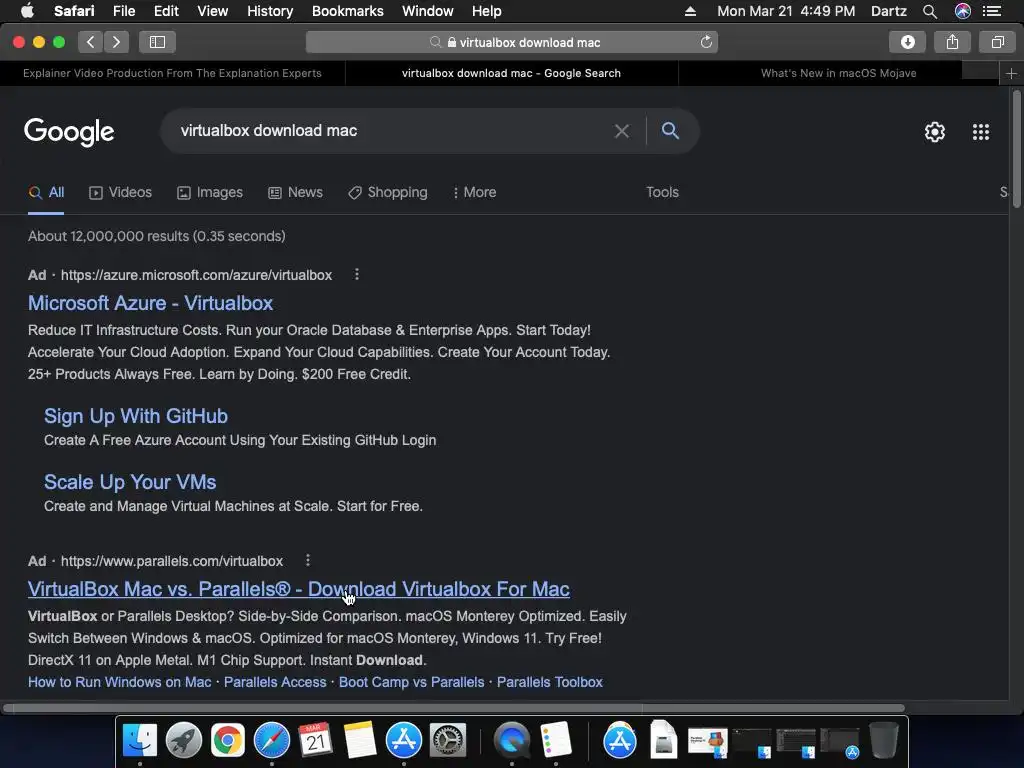This screenshot has width=1024, height=768.
Task: Select the Videos search filter
Action: point(120,193)
